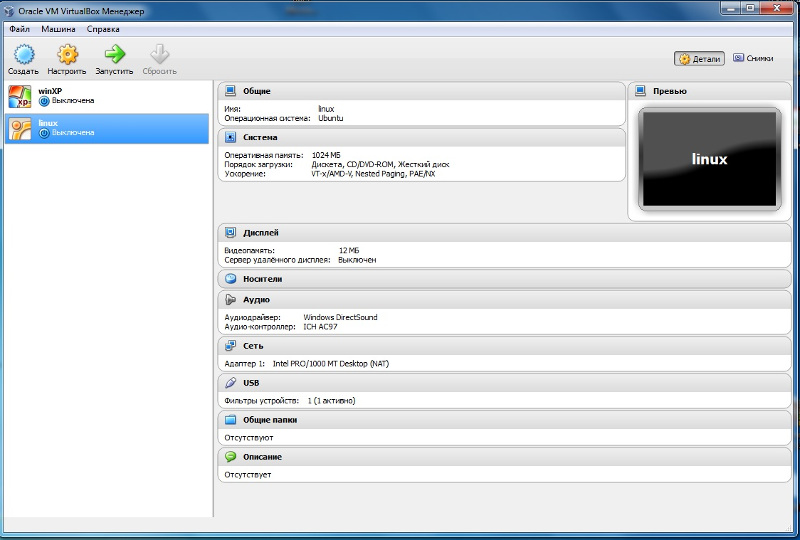Select the winXP virtual machine
Image resolution: width=800 pixels, height=540 pixels.
(107, 96)
